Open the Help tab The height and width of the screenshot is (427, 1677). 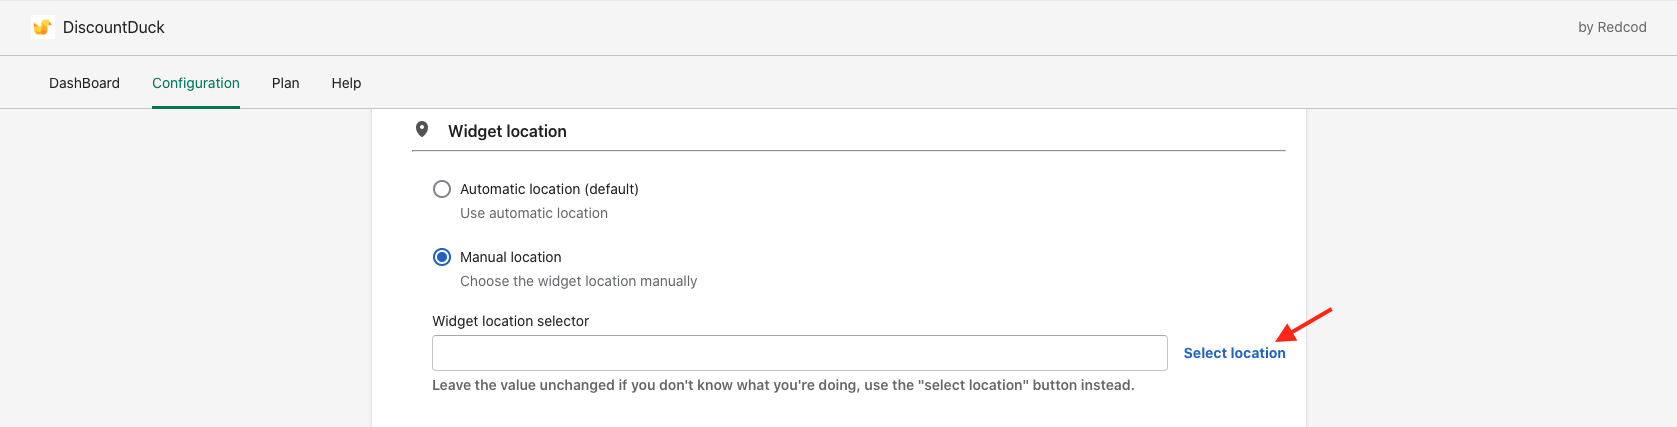click(x=346, y=83)
